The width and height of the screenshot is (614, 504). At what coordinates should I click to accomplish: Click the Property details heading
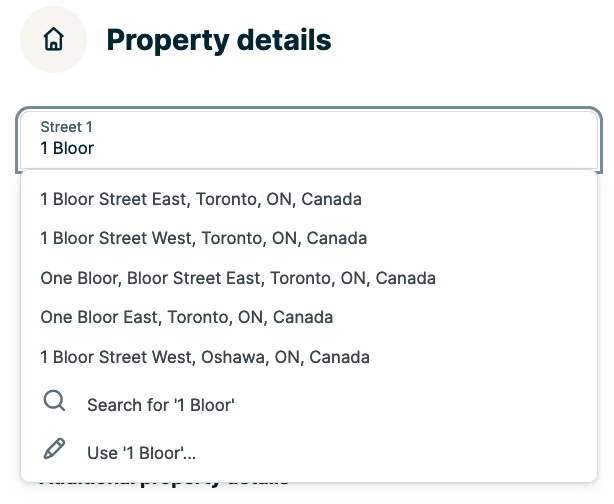(x=218, y=40)
